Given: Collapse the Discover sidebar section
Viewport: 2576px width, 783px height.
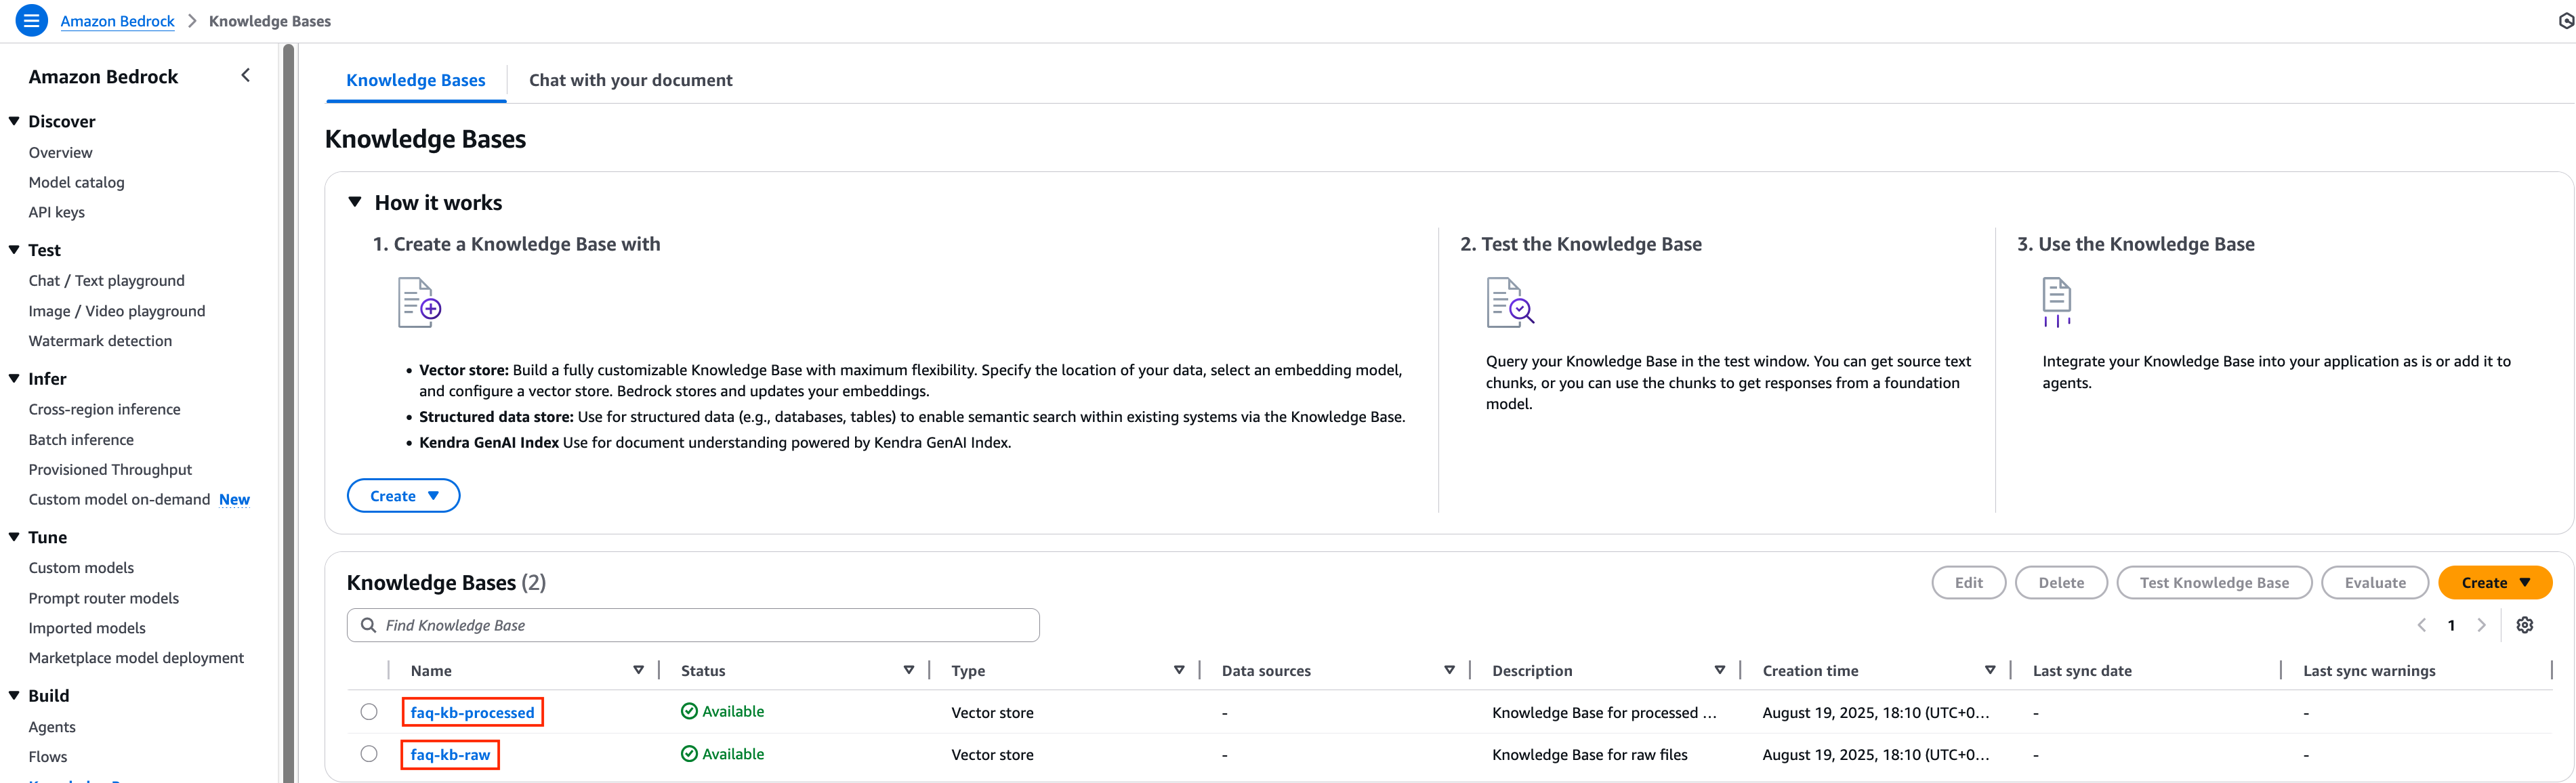Looking at the screenshot, I should pyautogui.click(x=14, y=121).
